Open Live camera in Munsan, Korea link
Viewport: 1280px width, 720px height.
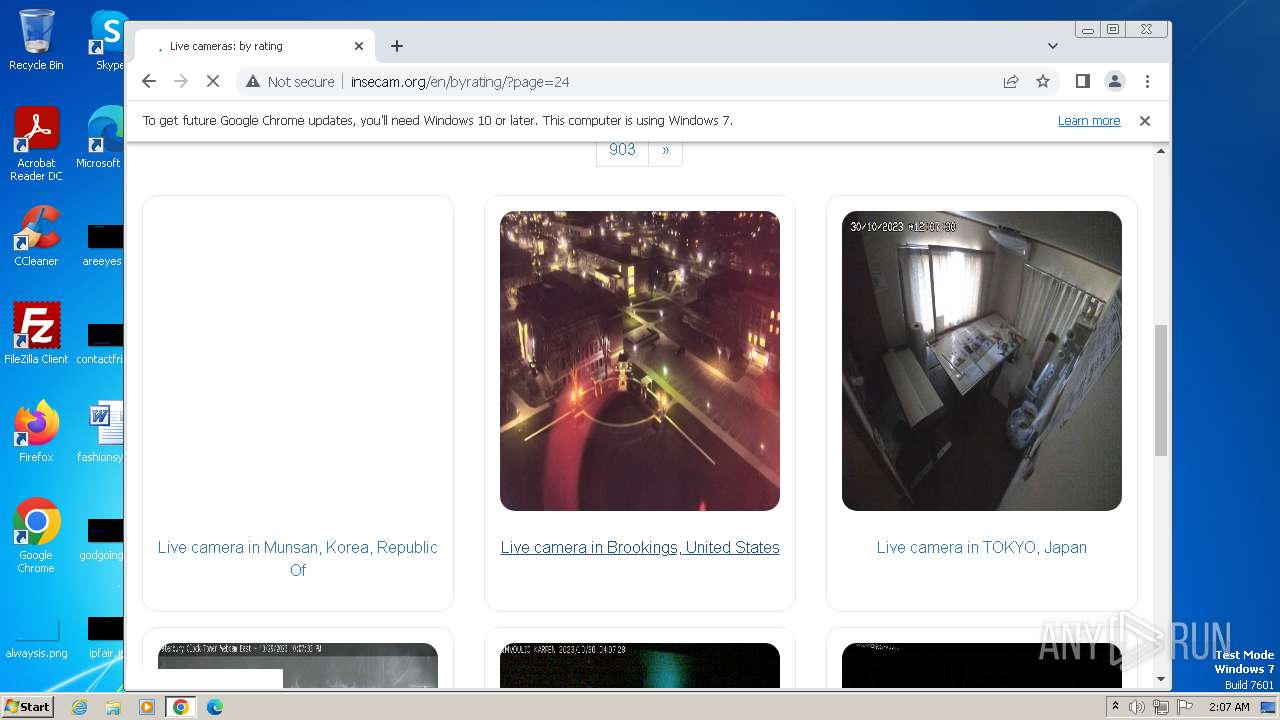coord(298,558)
